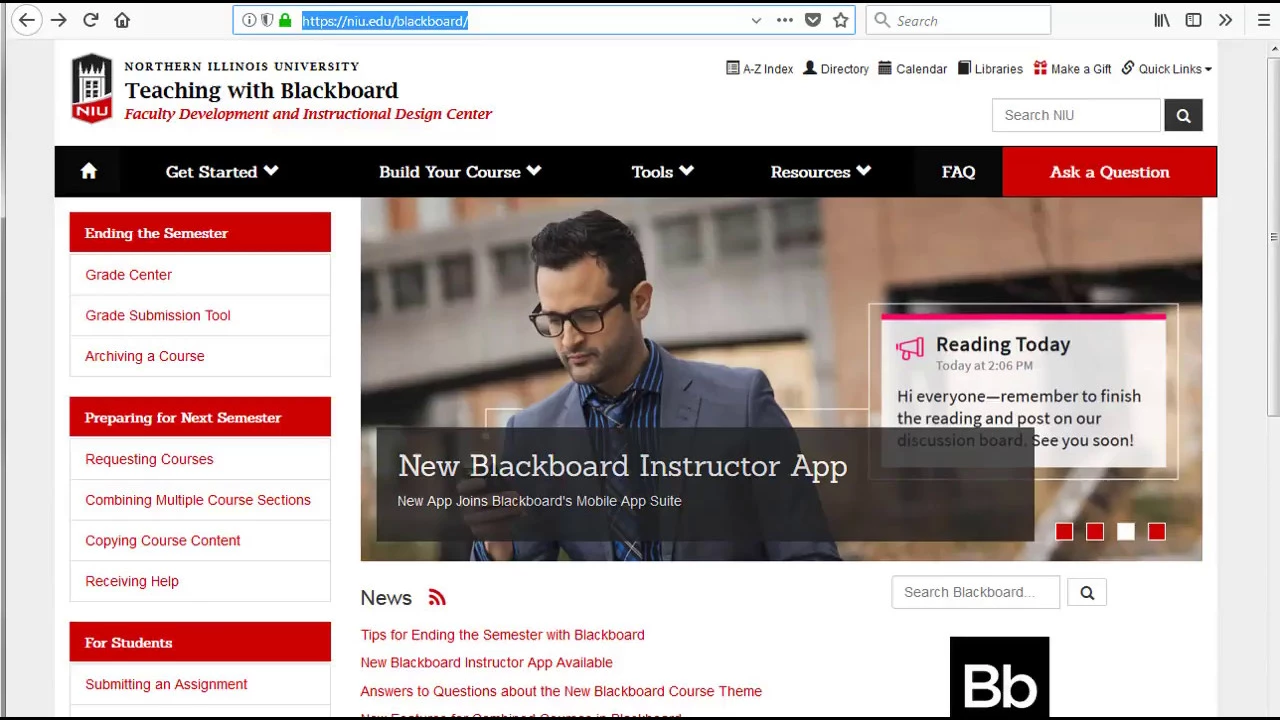Screen dimensions: 1280x720
Task: Click the Ask a Question button
Action: coord(1109,172)
